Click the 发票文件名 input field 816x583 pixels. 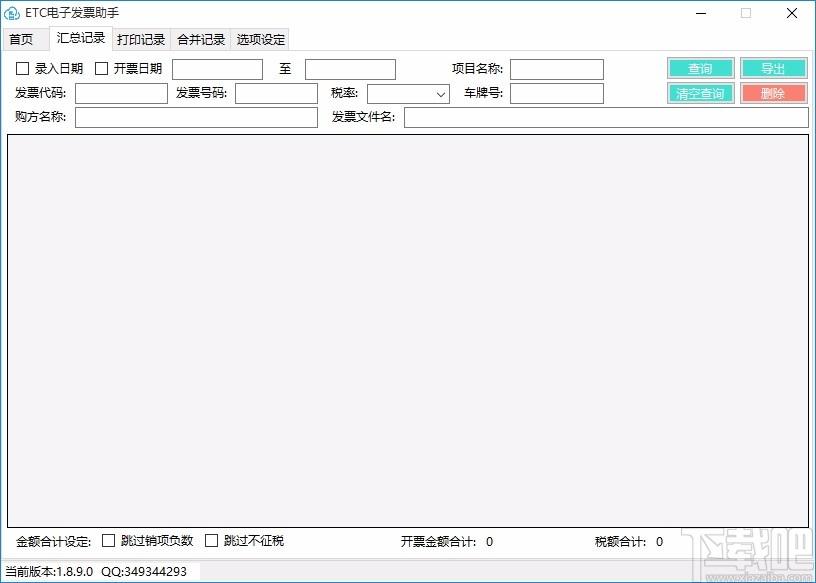(606, 118)
